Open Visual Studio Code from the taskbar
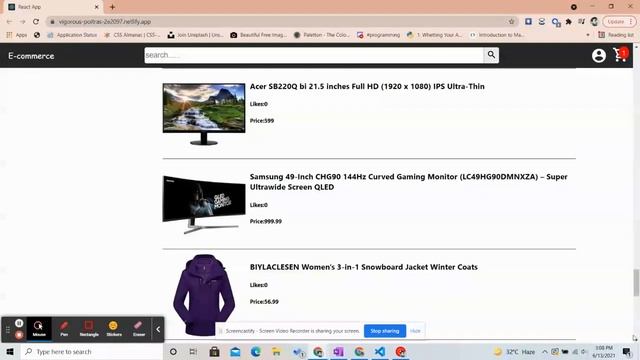This screenshot has width=640, height=360. pyautogui.click(x=380, y=351)
